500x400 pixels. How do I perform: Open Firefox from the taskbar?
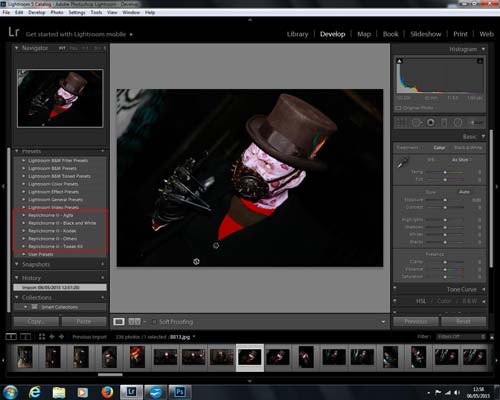tap(107, 392)
